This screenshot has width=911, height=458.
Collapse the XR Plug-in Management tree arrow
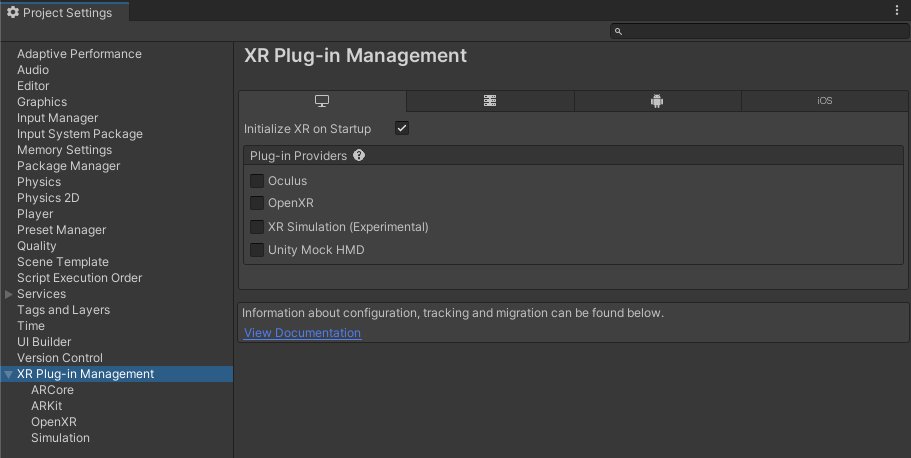pyautogui.click(x=9, y=374)
